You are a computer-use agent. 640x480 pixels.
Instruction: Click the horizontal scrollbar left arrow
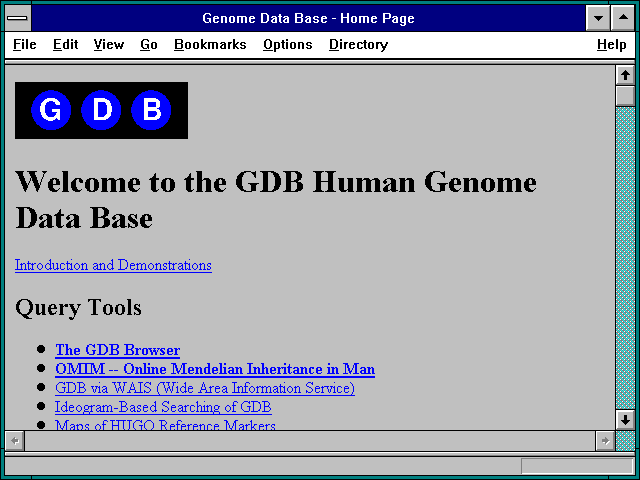coord(15,441)
